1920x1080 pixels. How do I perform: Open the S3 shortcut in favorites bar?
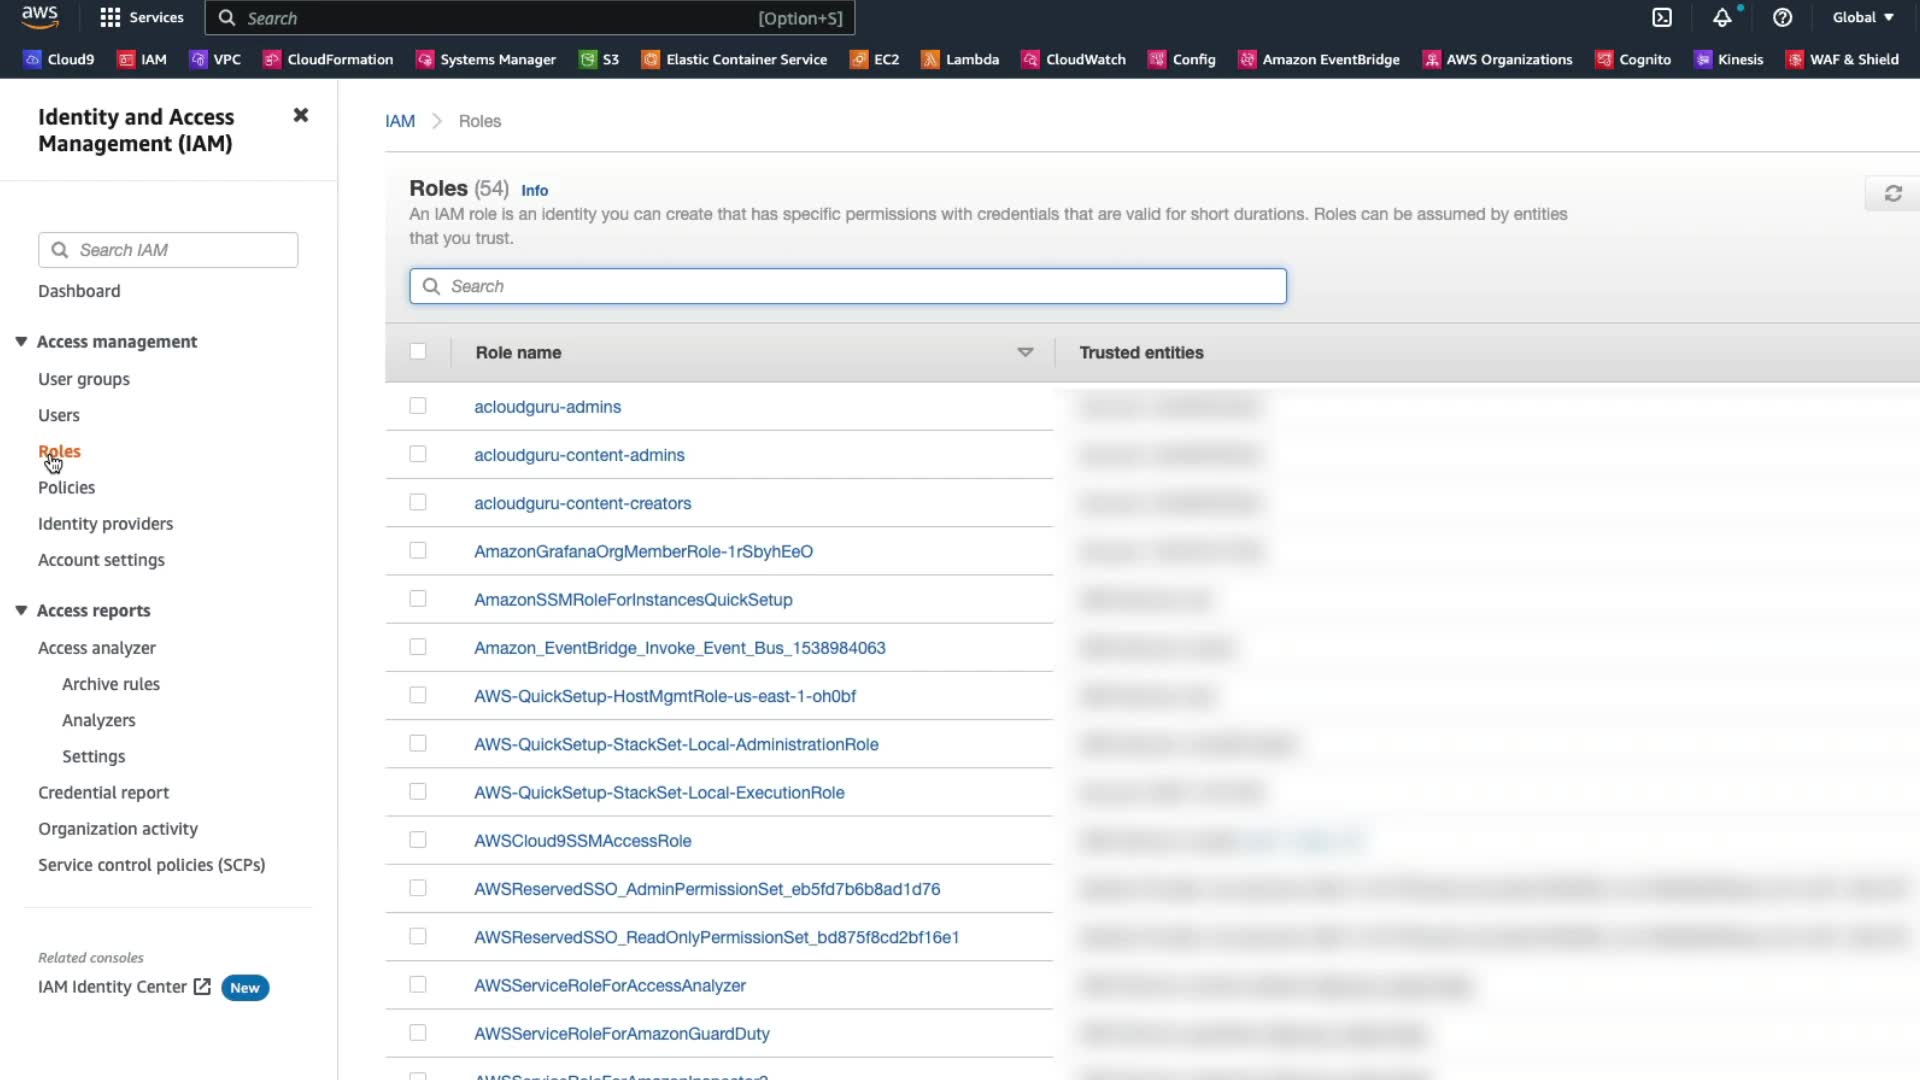(599, 60)
